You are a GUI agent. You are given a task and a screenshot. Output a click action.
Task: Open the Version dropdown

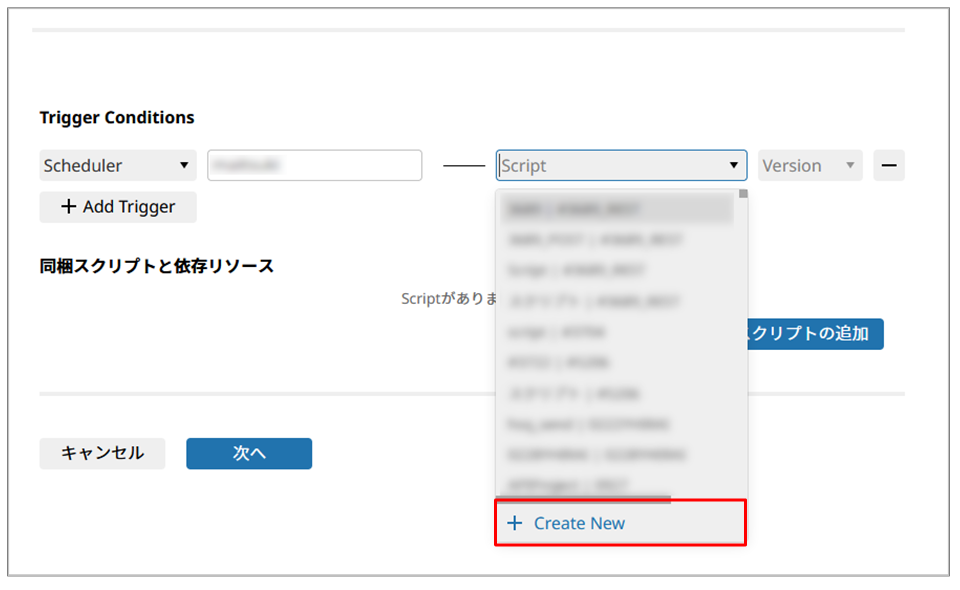tap(809, 166)
